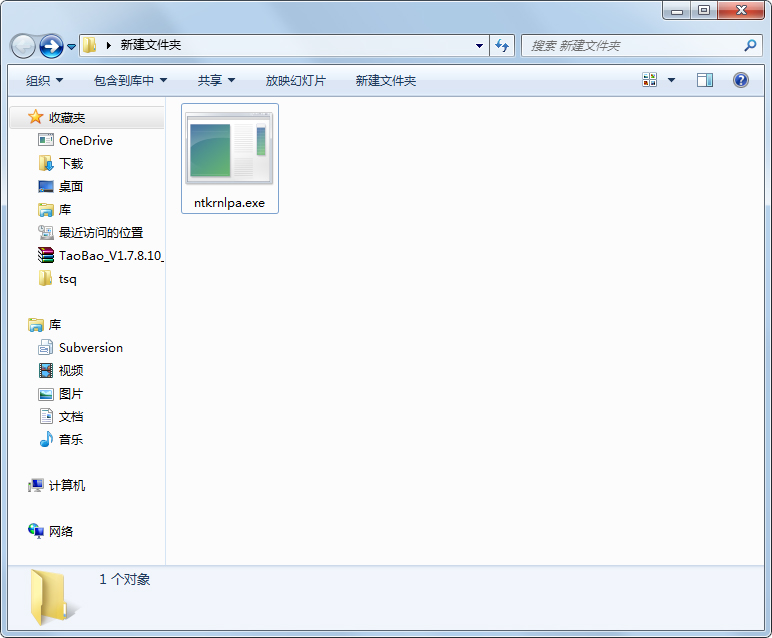
Task: Click the 新建文件夹 toolbar button
Action: 386,80
